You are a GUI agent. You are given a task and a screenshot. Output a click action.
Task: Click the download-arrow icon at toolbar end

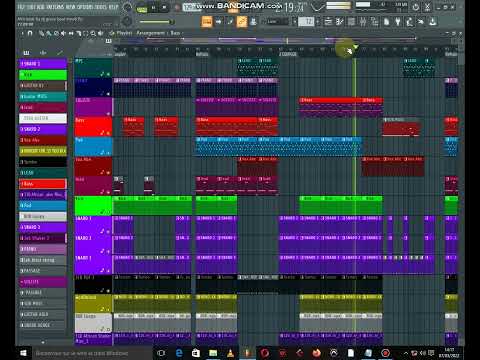433,22
